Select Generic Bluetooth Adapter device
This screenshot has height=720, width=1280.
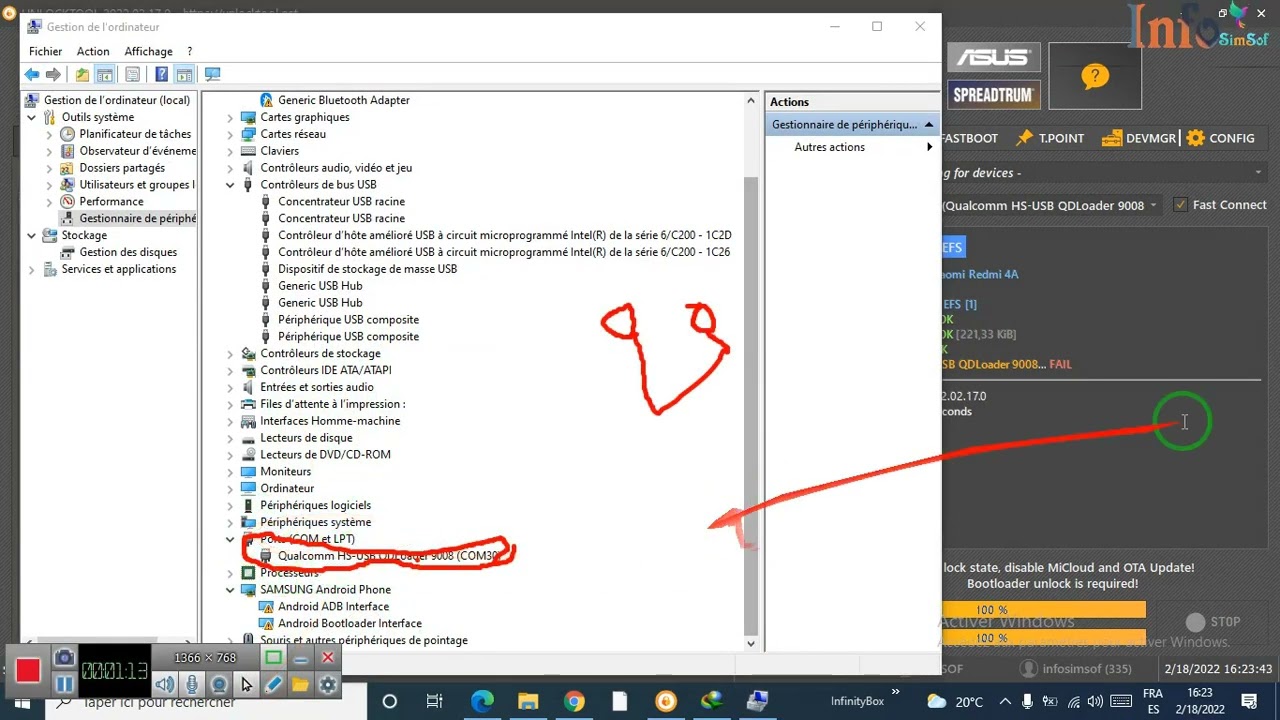[344, 100]
